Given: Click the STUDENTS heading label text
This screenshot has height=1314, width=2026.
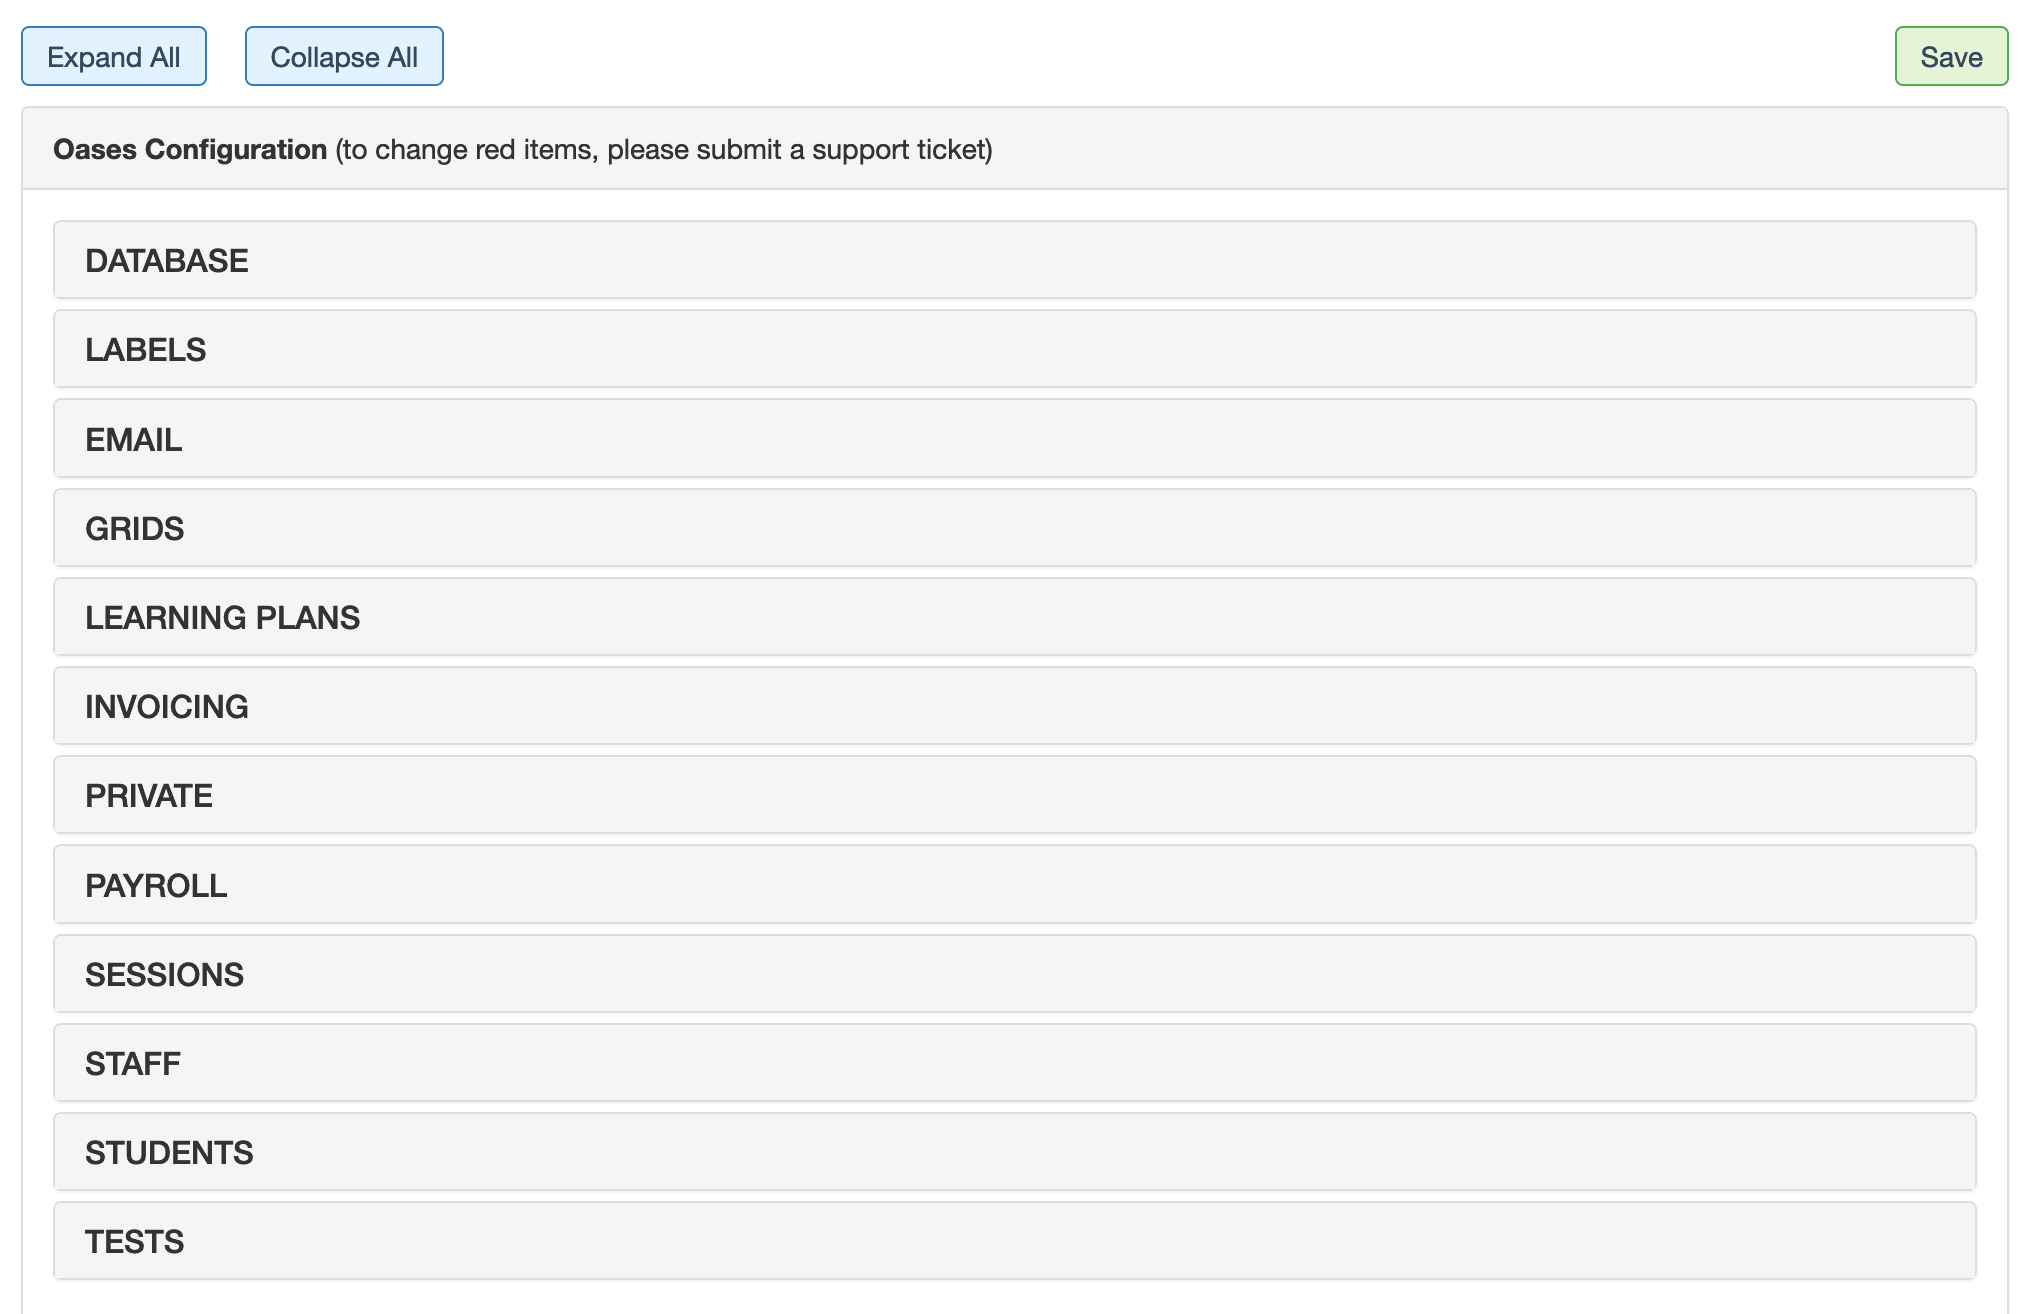Looking at the screenshot, I should pos(169,1153).
